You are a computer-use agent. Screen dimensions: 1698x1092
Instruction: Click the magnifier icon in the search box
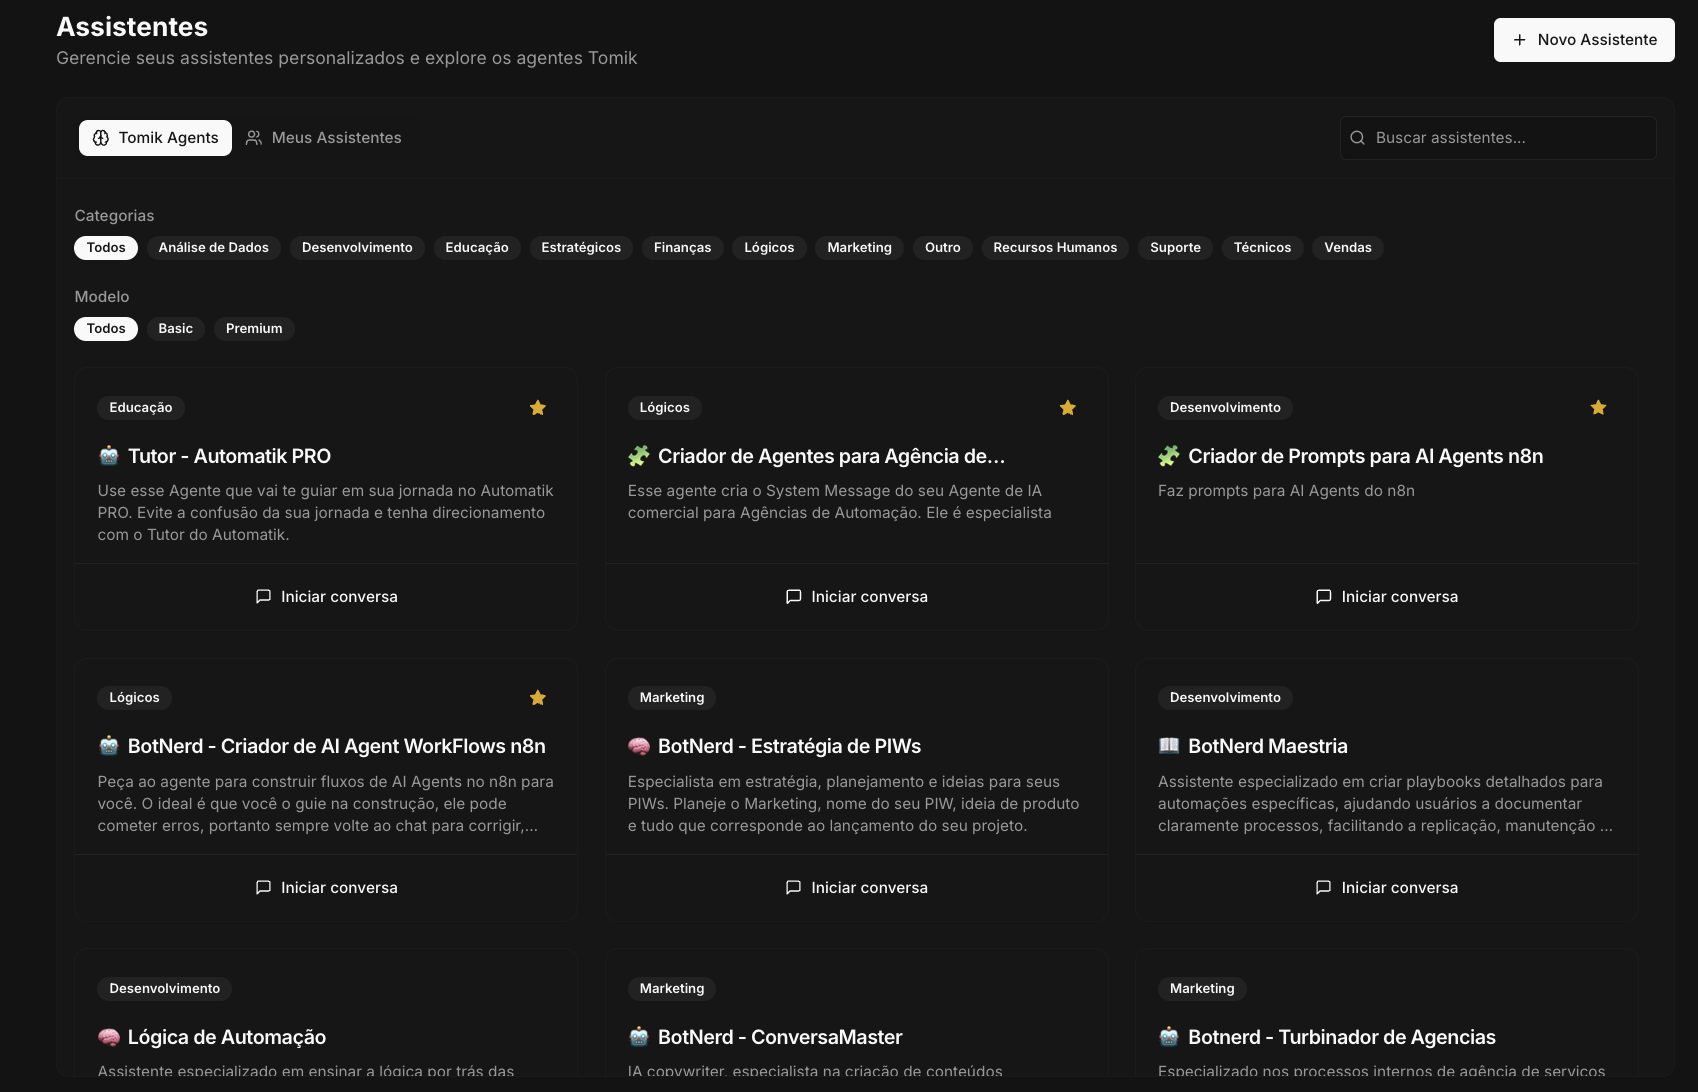1358,138
